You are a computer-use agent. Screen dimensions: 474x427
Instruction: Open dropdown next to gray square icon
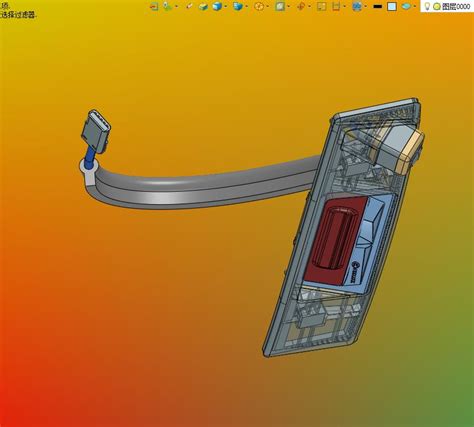[x=288, y=6]
